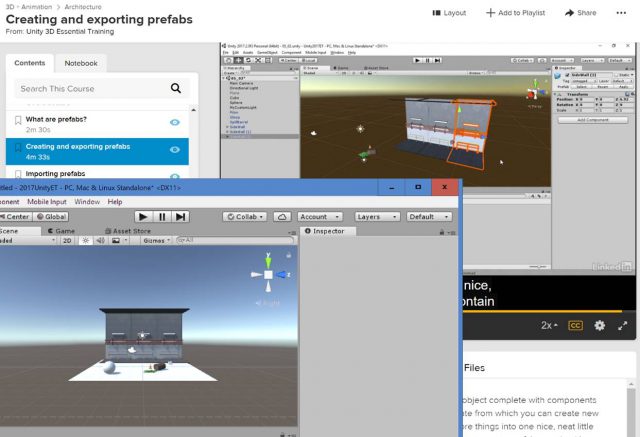This screenshot has width=640, height=437.
Task: Open the Collab dropdown
Action: click(245, 217)
